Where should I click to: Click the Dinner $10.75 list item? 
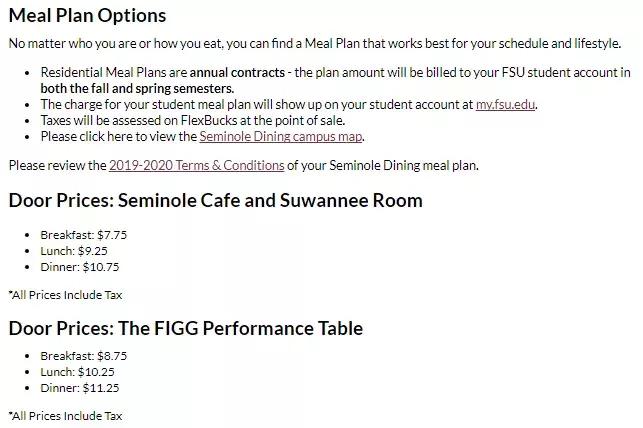tap(80, 267)
